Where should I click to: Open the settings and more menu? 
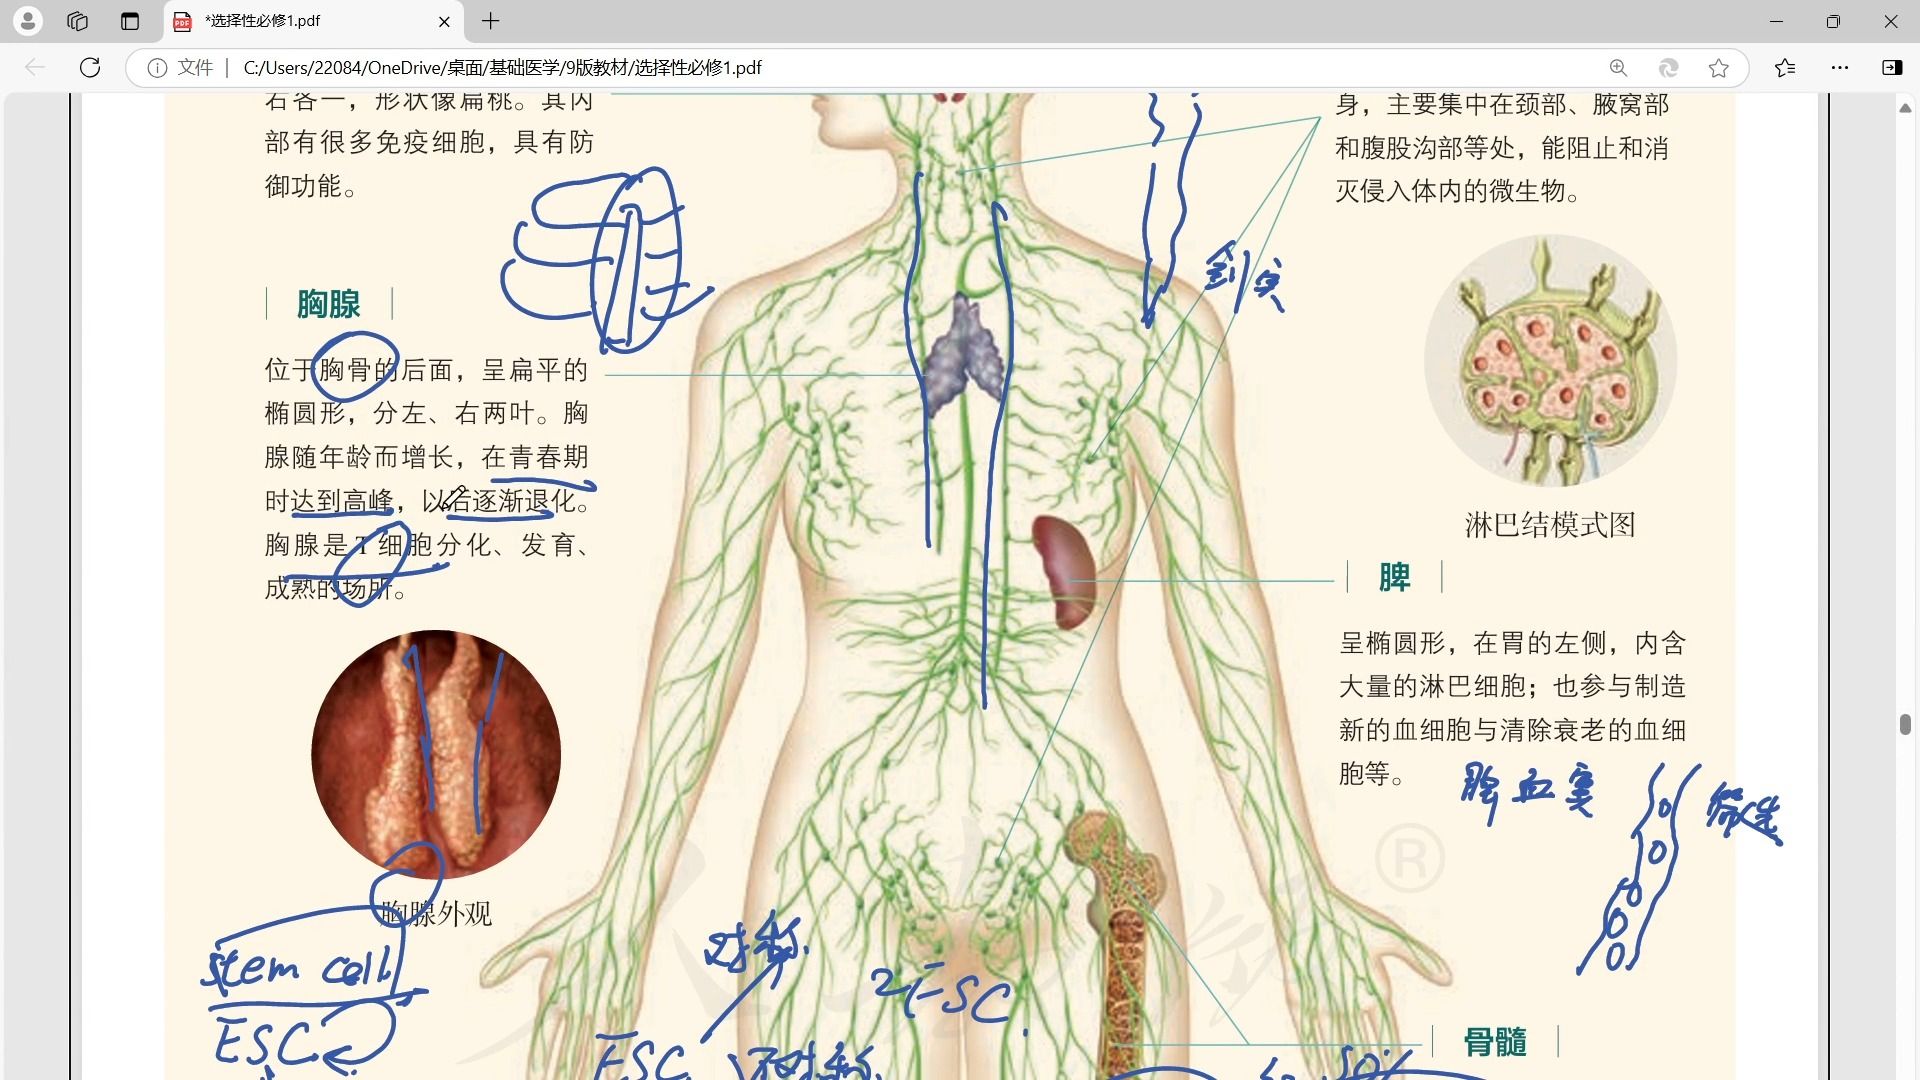coord(1840,67)
